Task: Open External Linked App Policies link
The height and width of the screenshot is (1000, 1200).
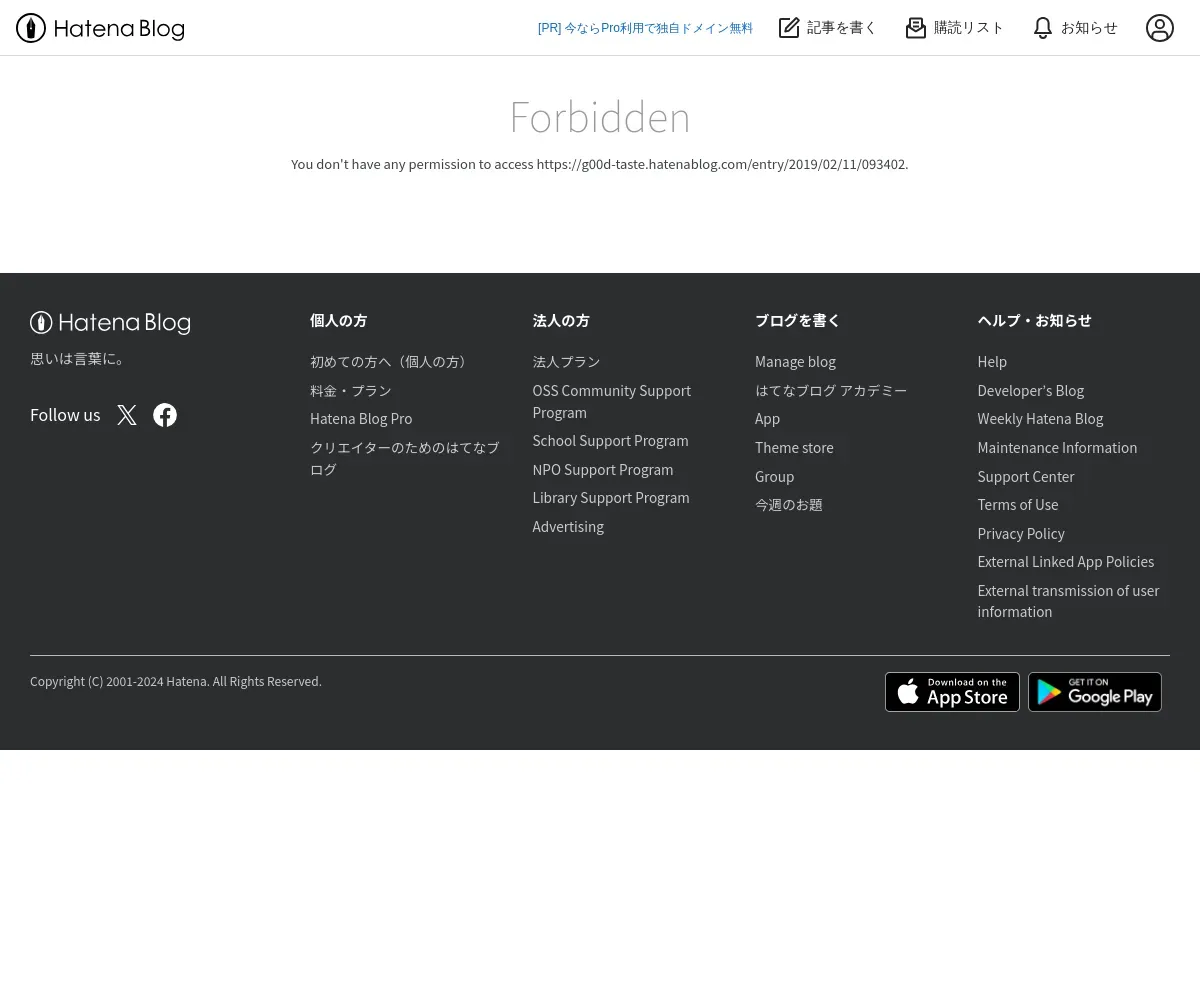Action: click(1066, 562)
